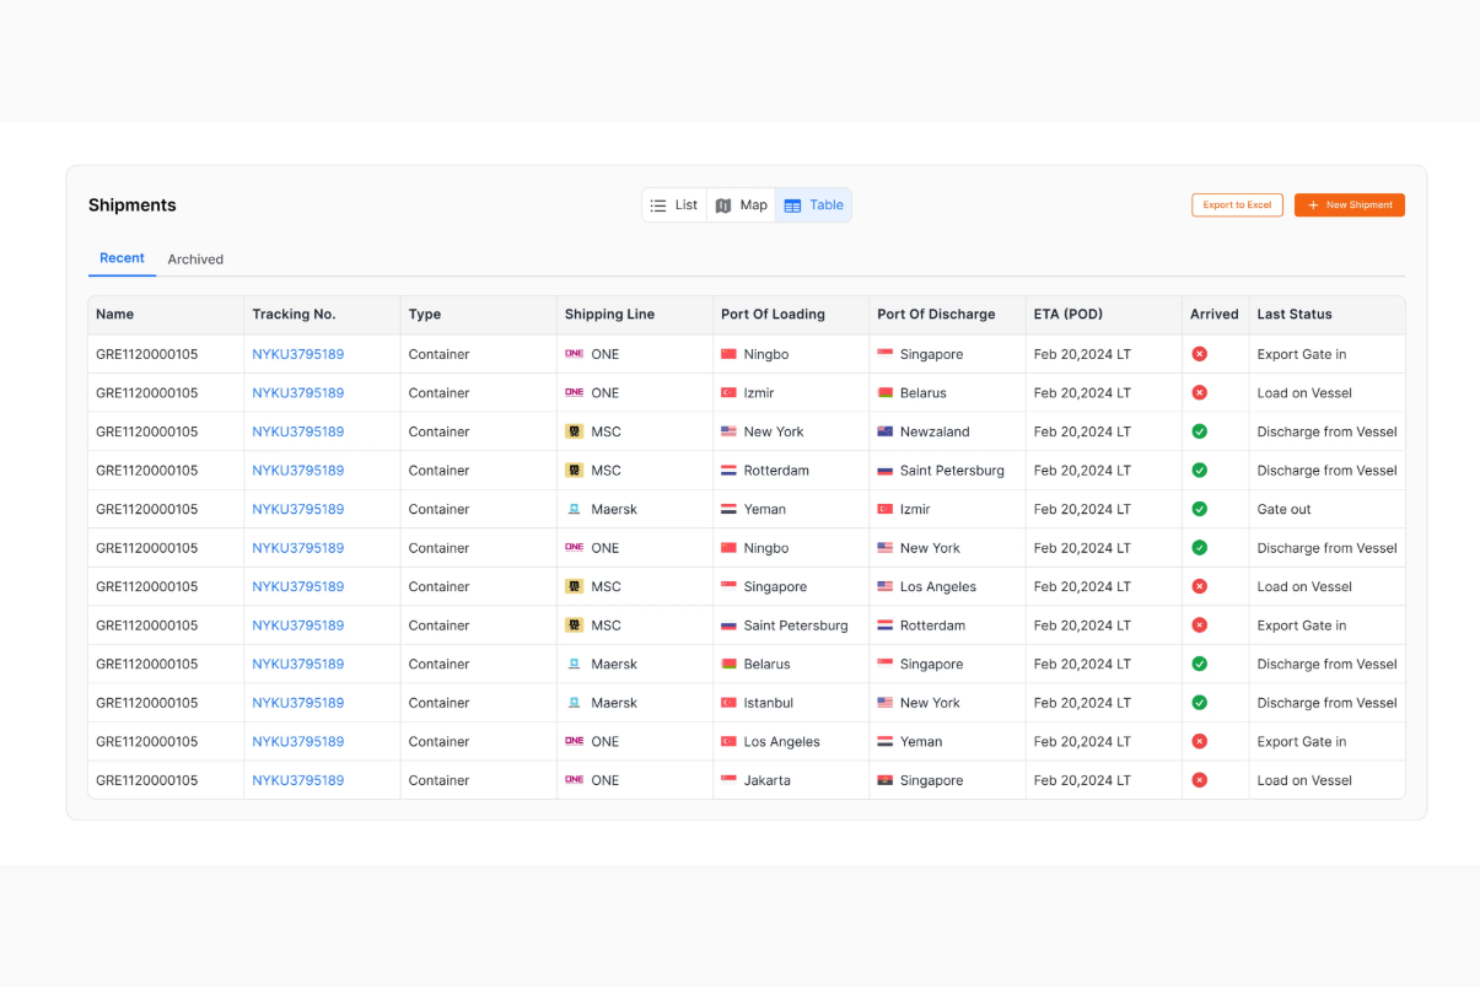Click Jakarta port of loading cell
Viewport: 1480px width, 987px height.
791,780
